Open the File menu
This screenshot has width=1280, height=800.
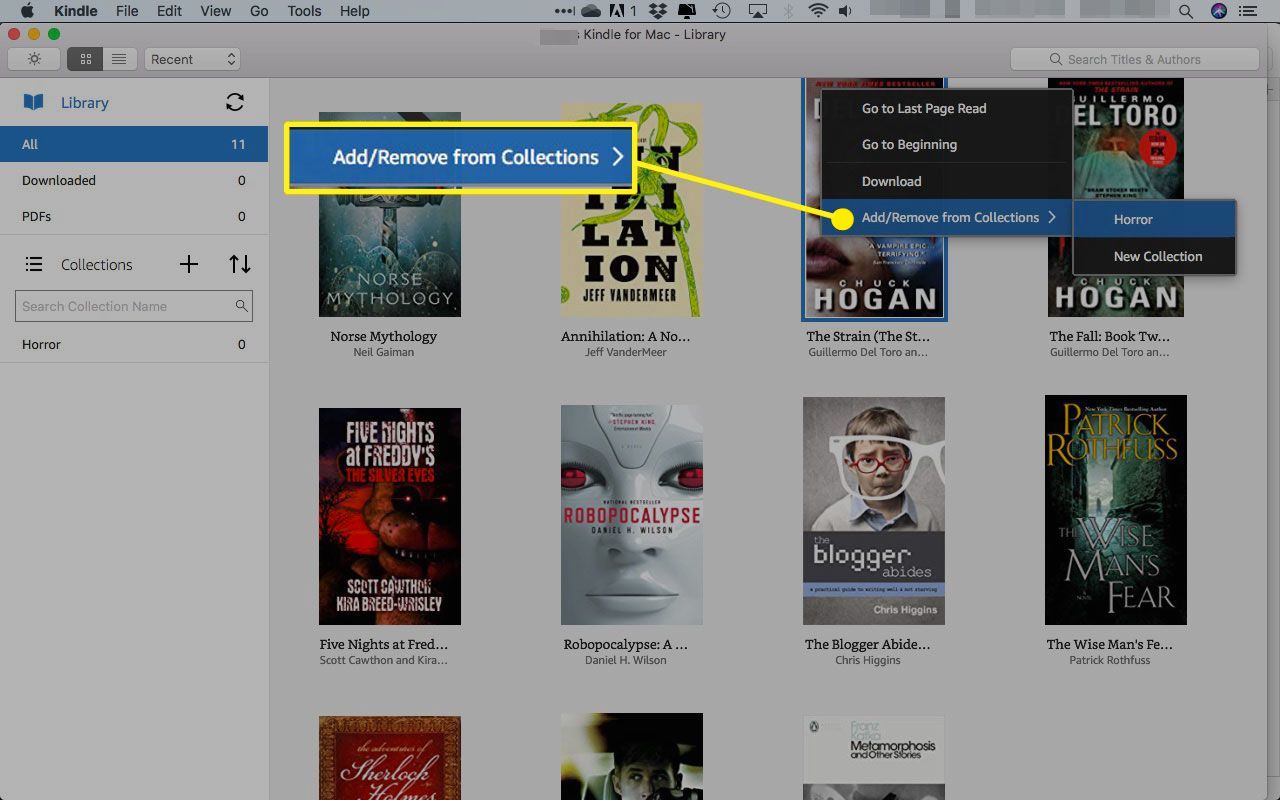[x=127, y=11]
